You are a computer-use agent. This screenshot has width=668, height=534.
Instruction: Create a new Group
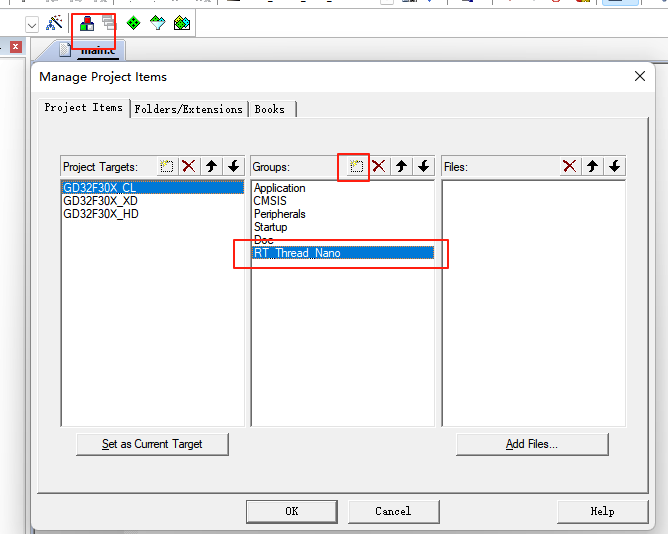(357, 166)
